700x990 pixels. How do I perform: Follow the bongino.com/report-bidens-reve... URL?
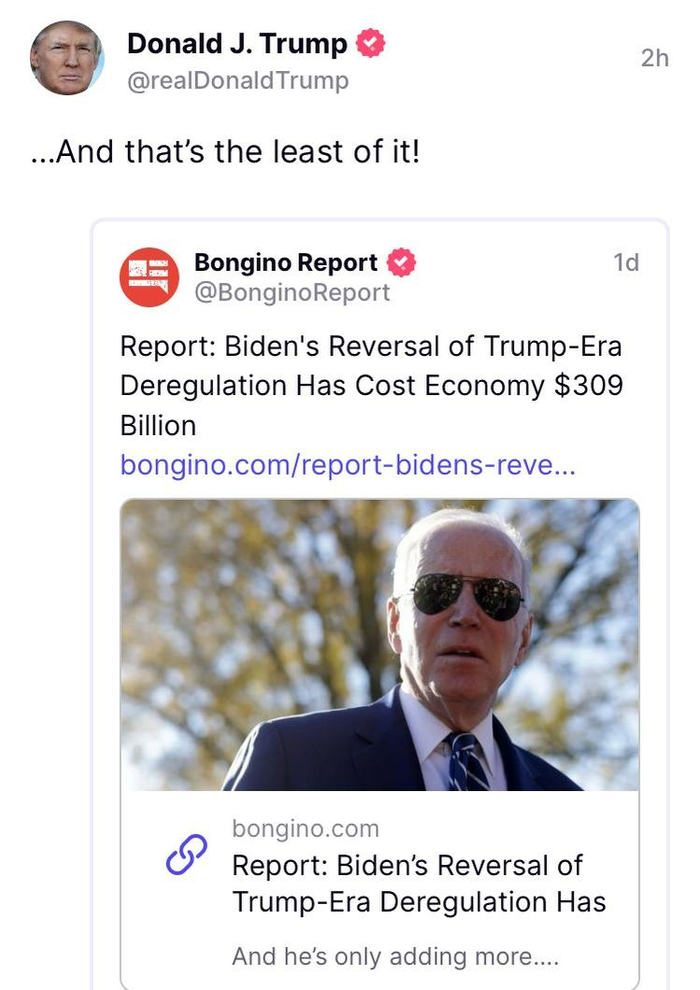[347, 465]
